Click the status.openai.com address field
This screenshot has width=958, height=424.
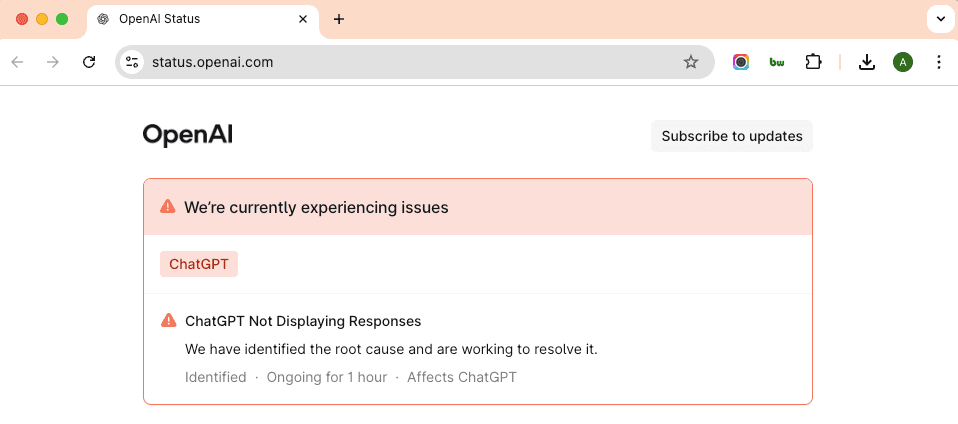tap(415, 62)
